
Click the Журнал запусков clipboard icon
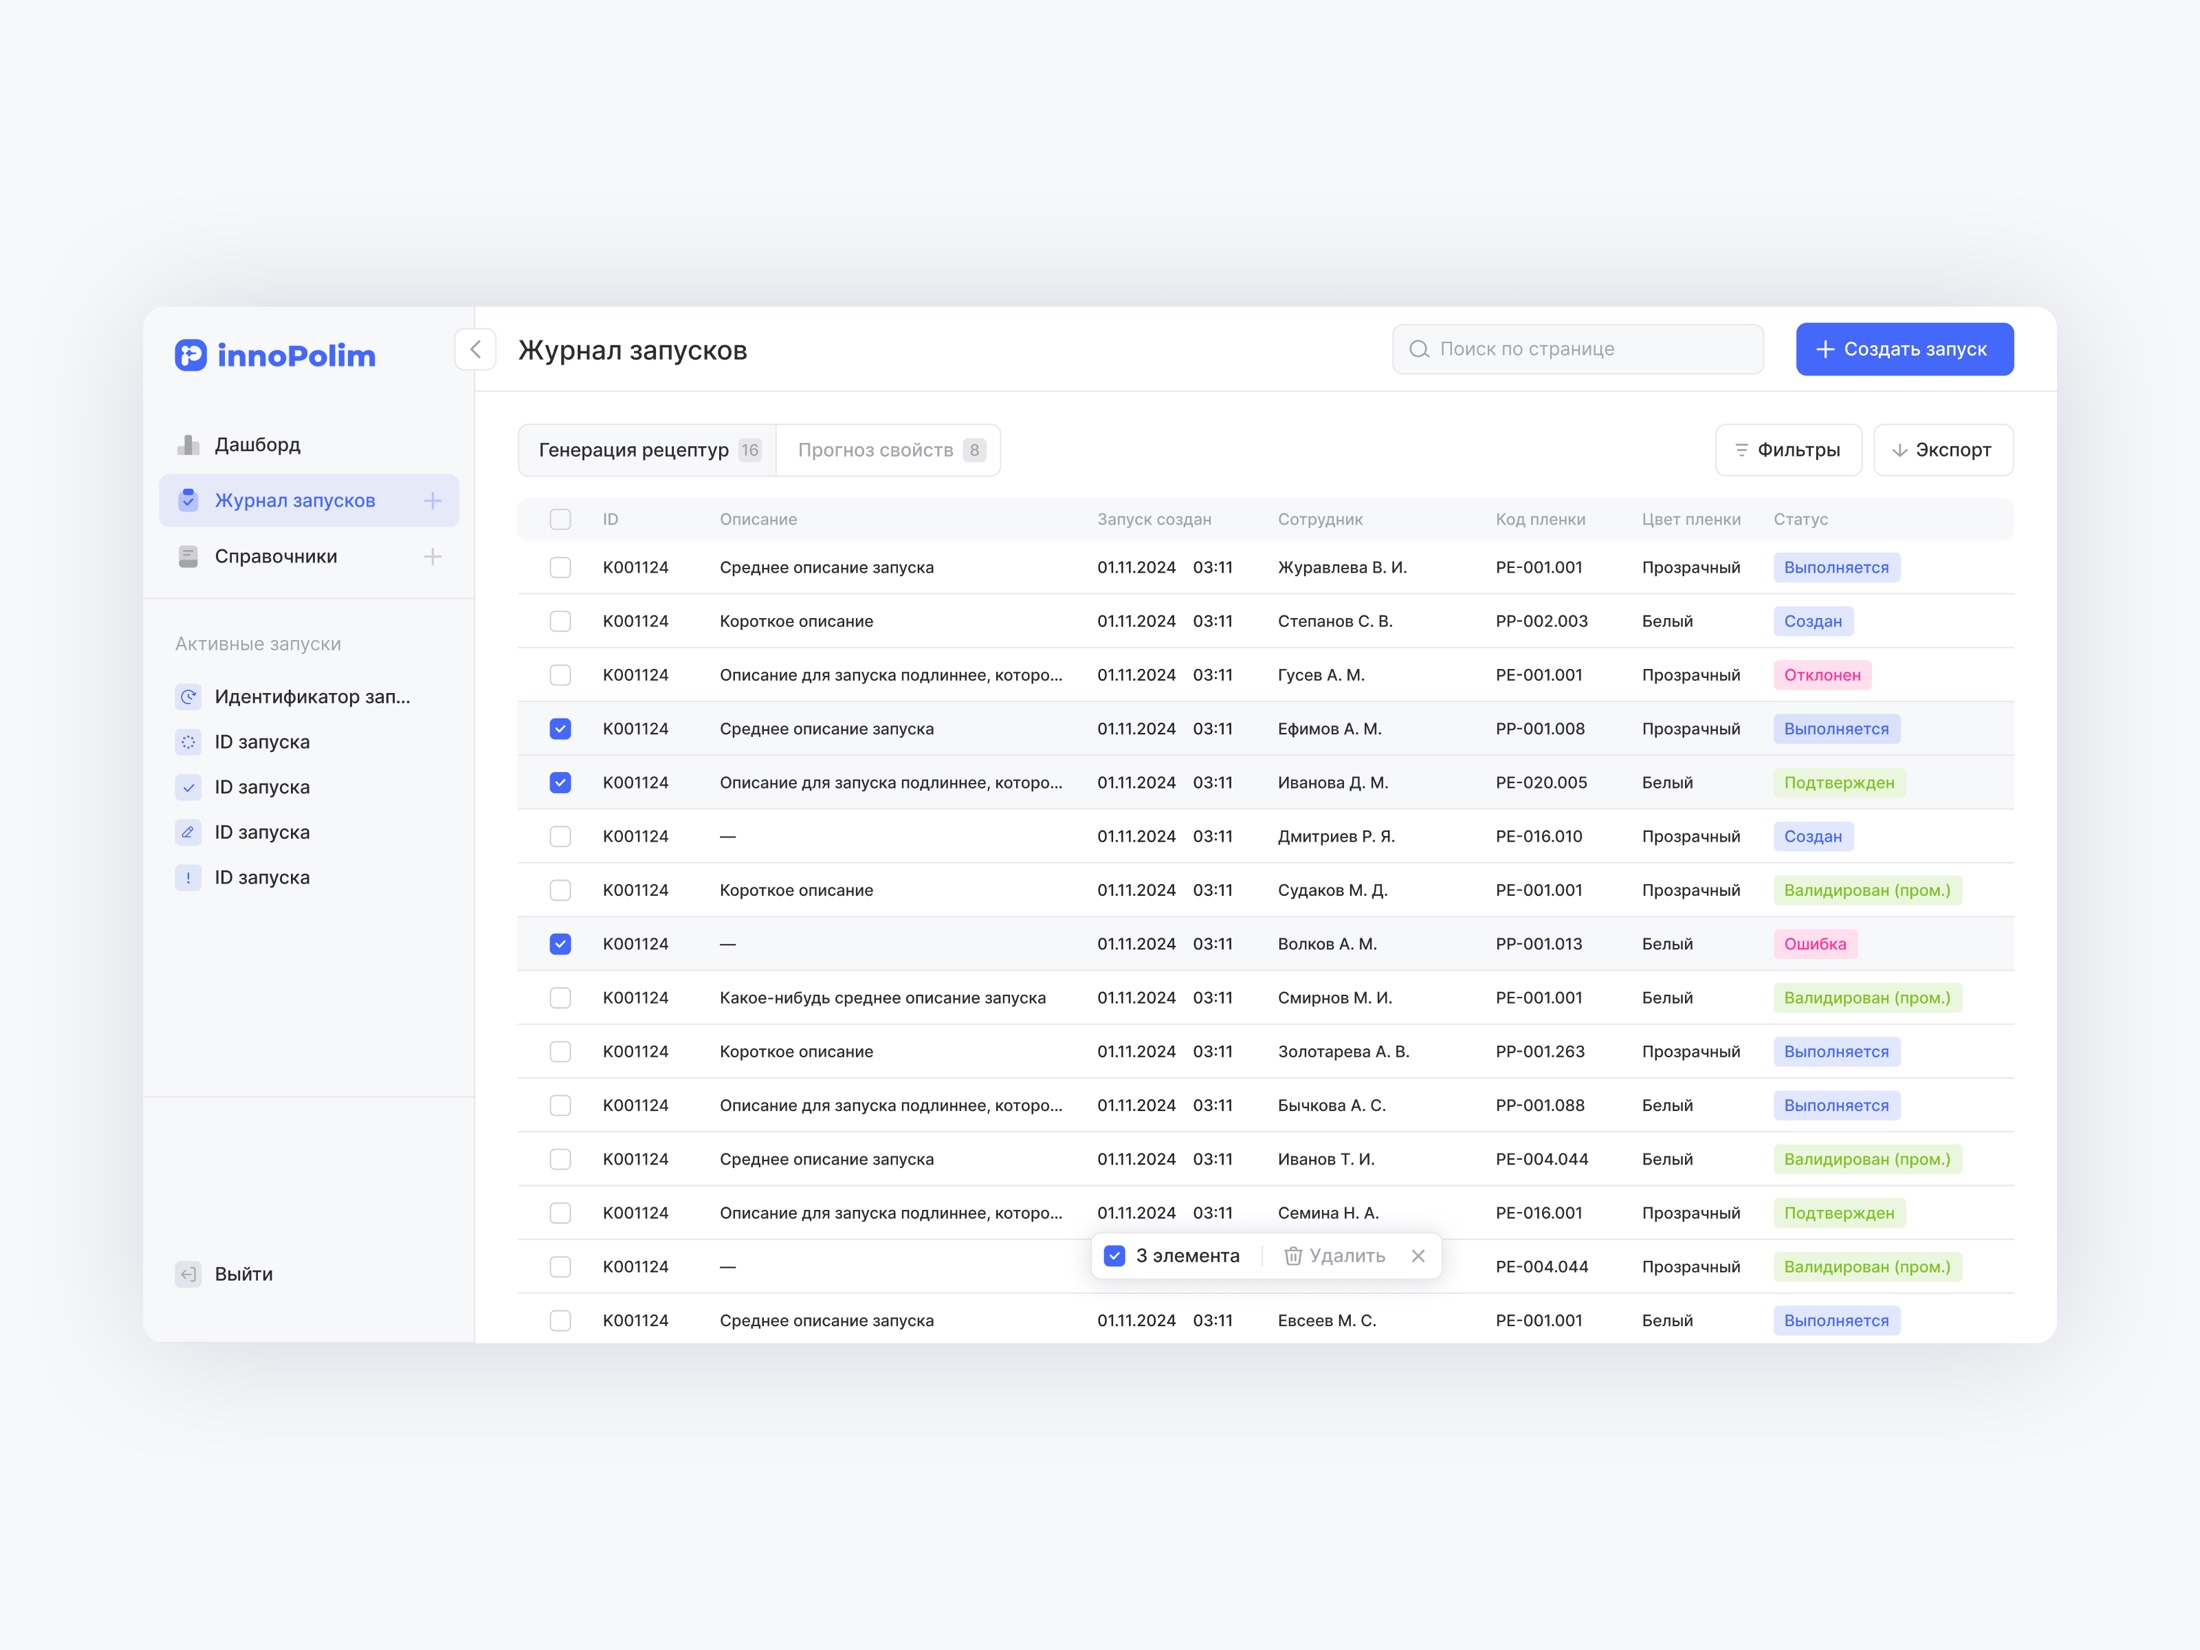[188, 500]
